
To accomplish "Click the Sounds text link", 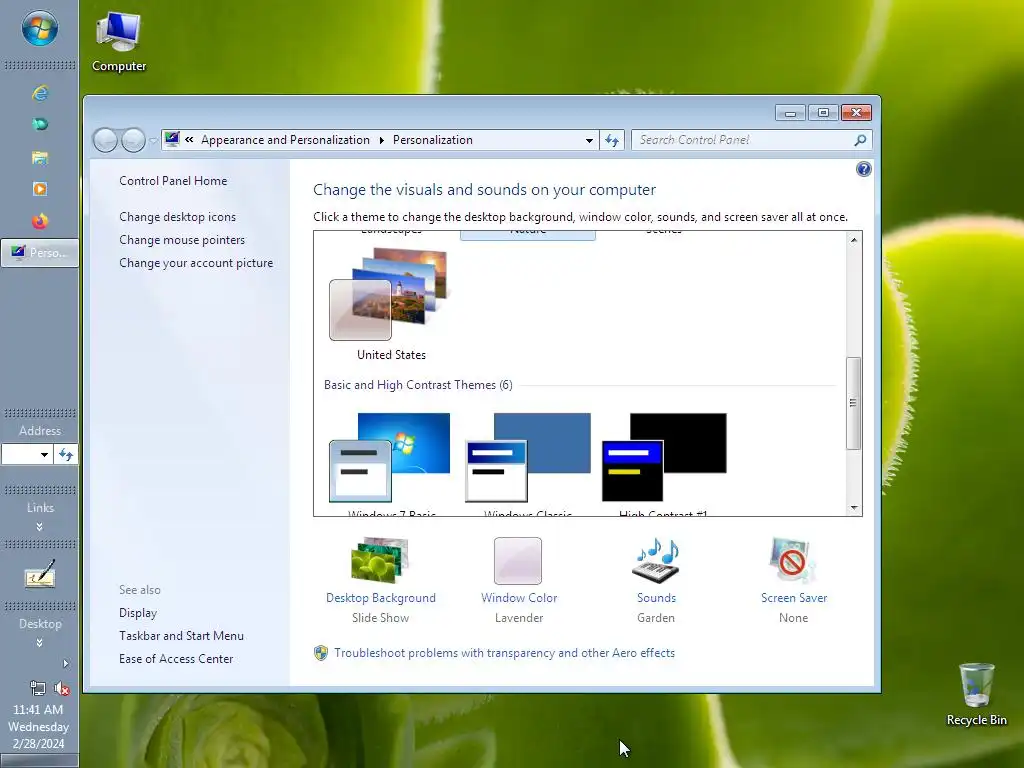I will coord(656,598).
